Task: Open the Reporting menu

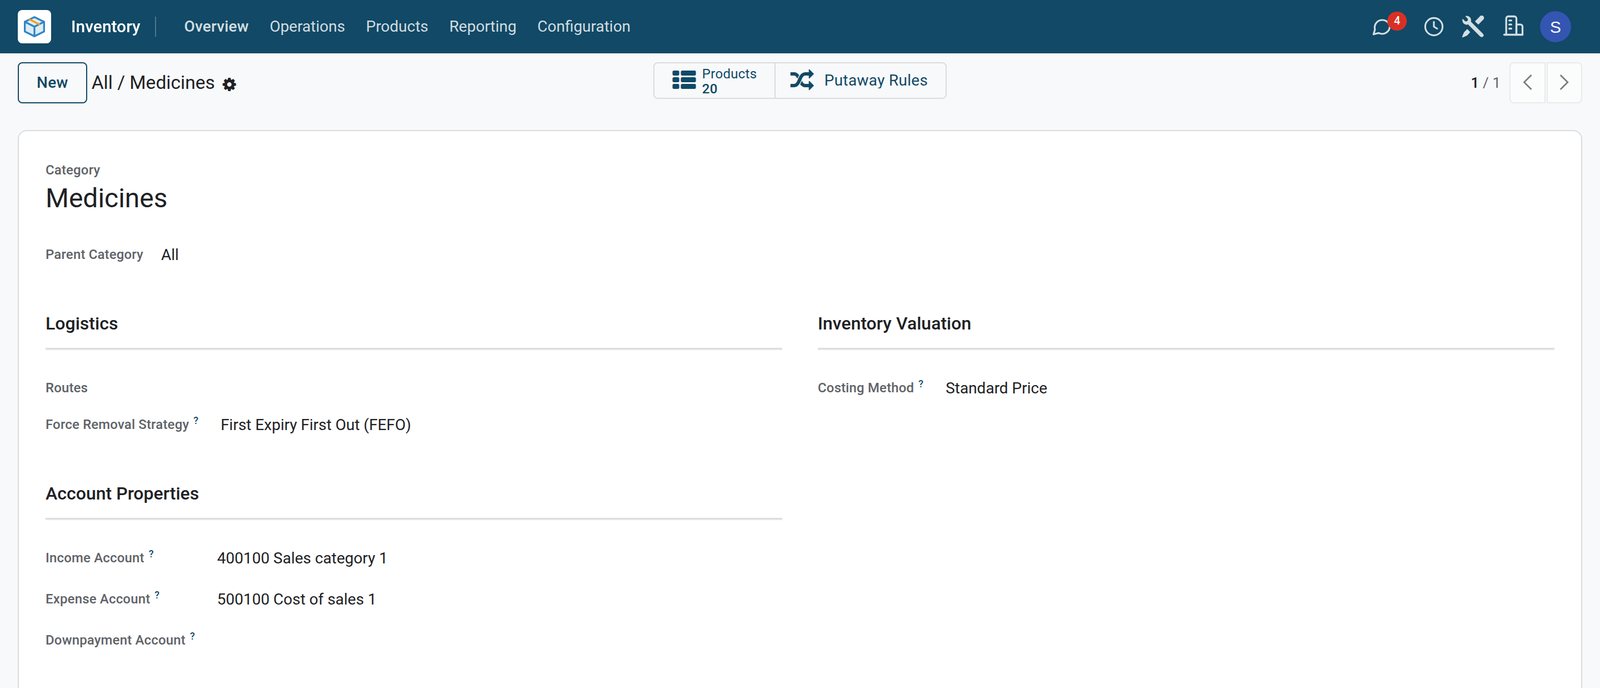Action: click(483, 26)
